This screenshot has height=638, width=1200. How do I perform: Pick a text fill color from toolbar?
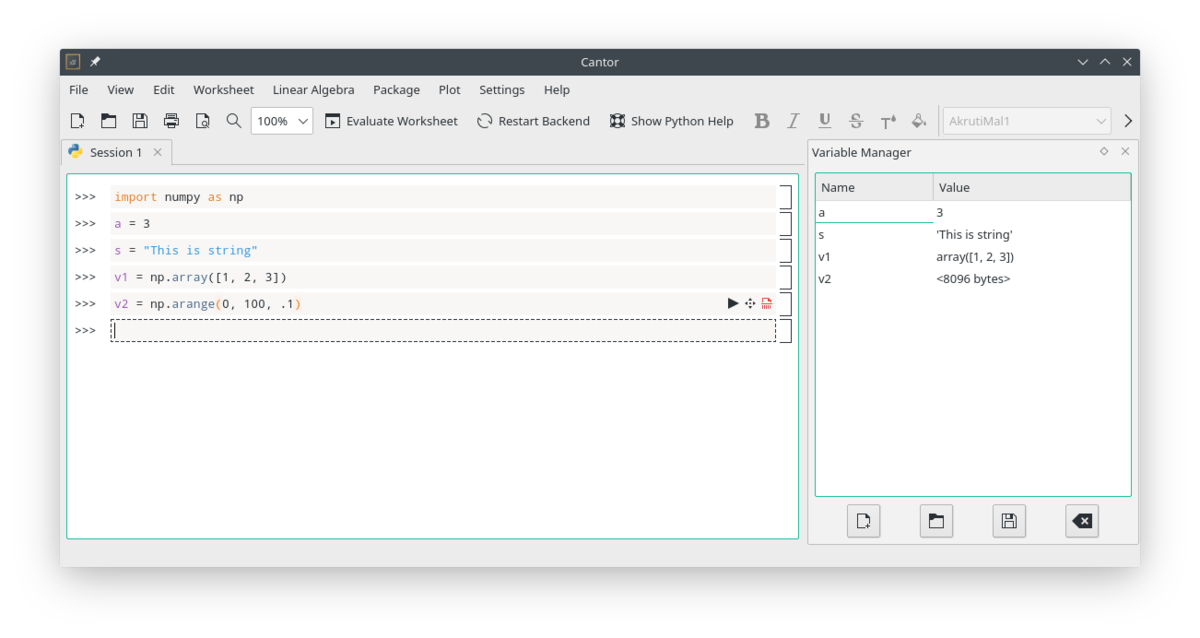[x=919, y=121]
